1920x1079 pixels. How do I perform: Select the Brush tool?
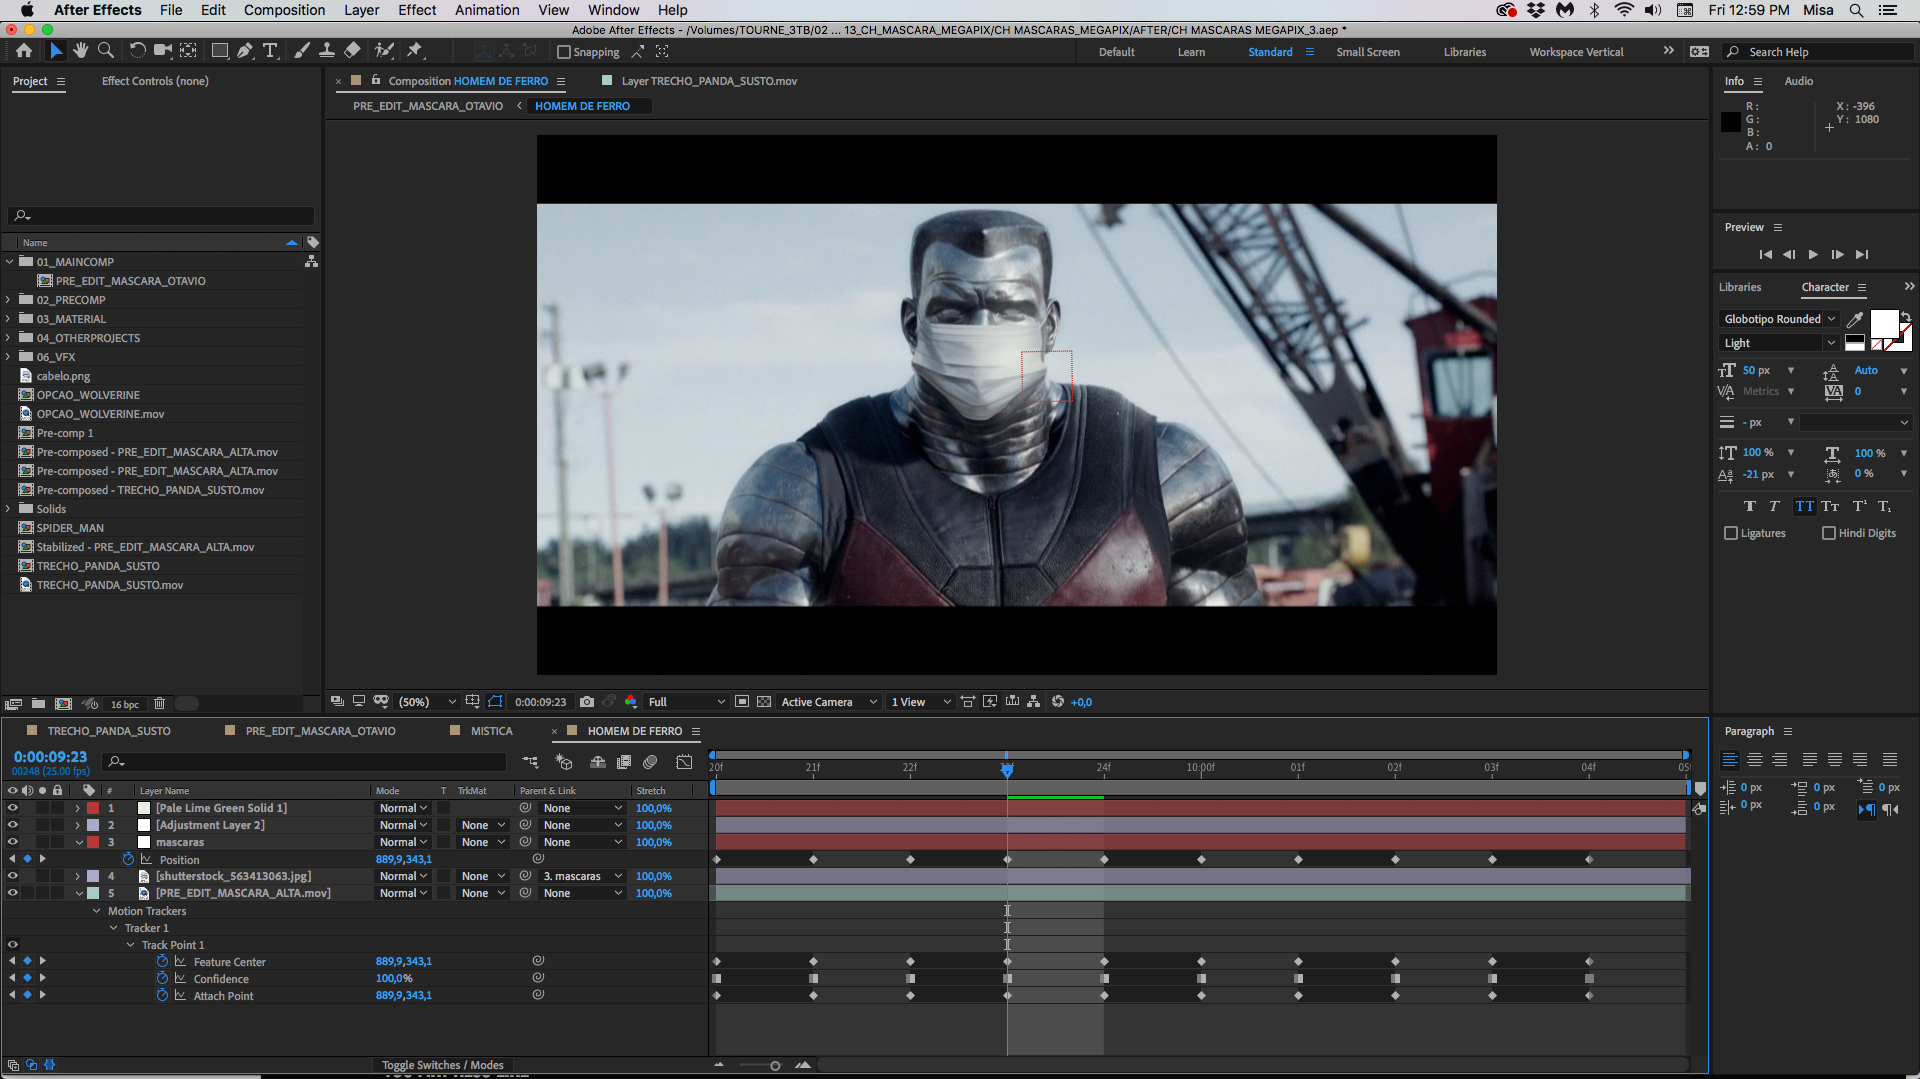click(x=302, y=51)
